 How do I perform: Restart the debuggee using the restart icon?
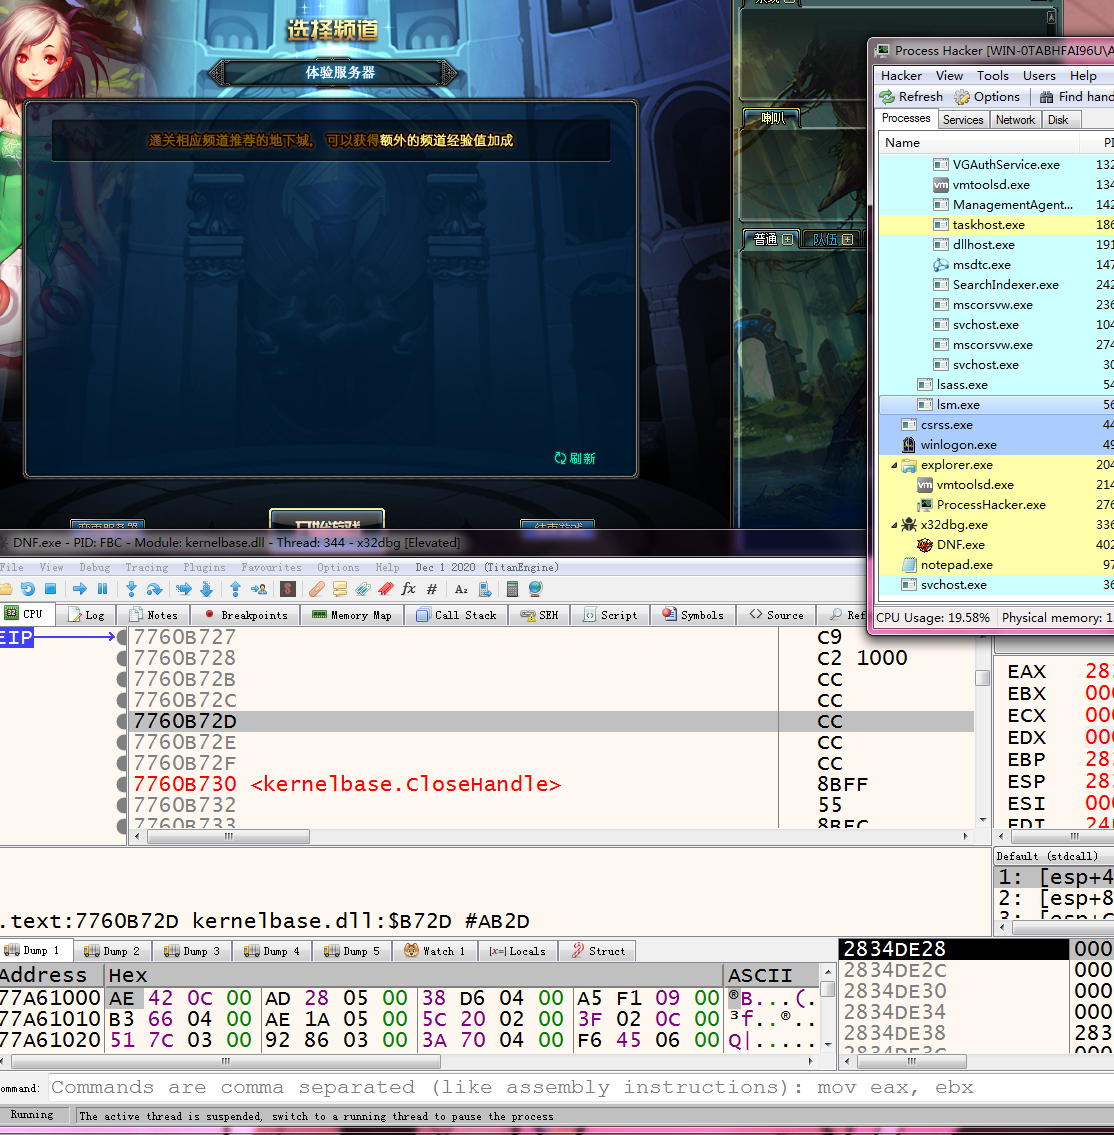(x=28, y=589)
